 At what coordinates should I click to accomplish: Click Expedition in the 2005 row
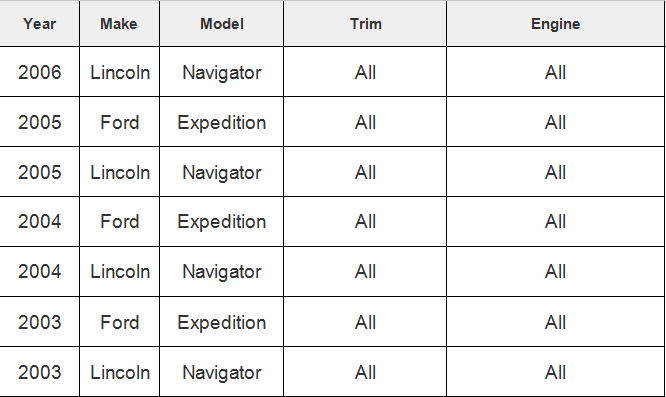coord(222,122)
